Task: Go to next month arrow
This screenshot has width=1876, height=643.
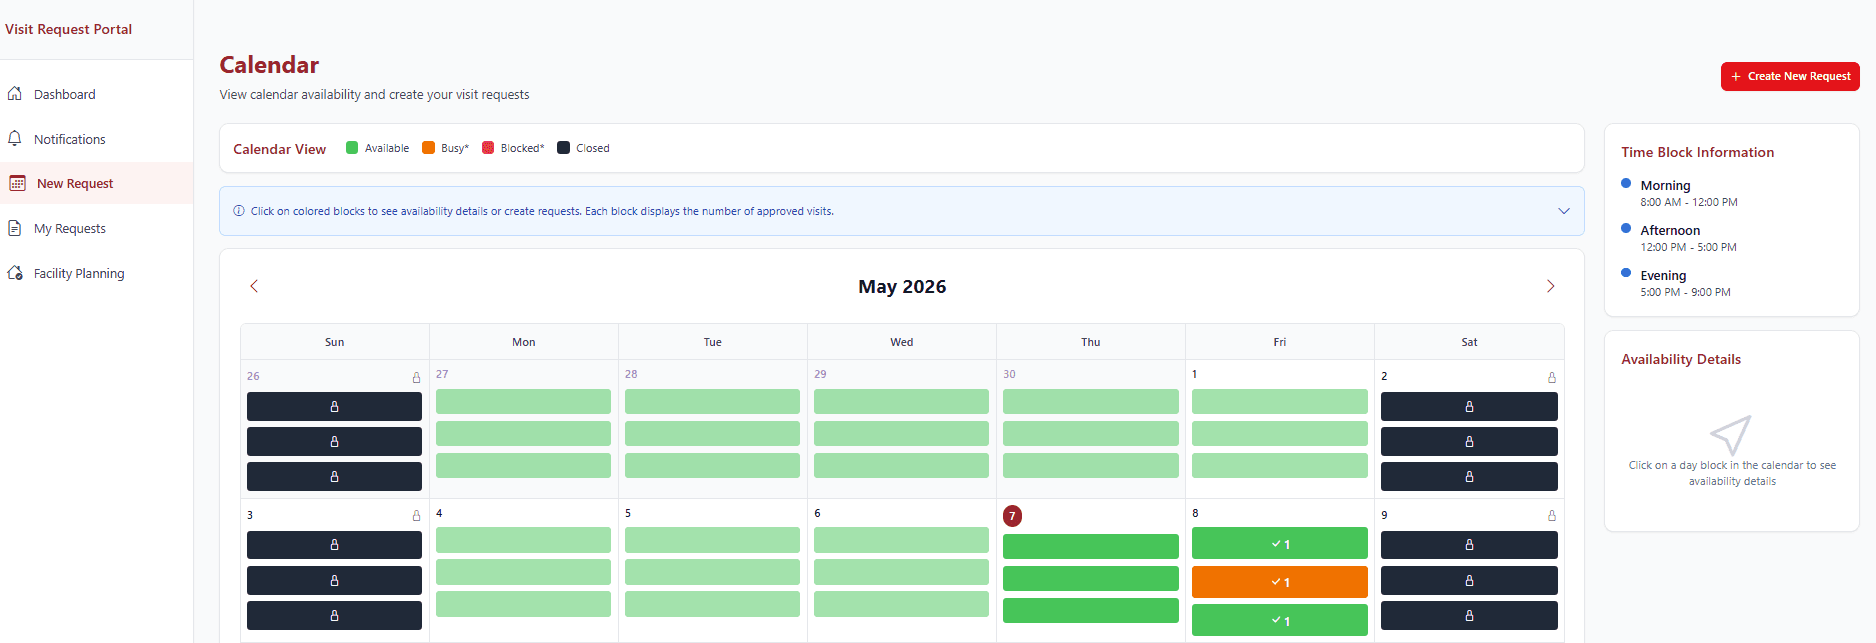Action: coord(1550,286)
